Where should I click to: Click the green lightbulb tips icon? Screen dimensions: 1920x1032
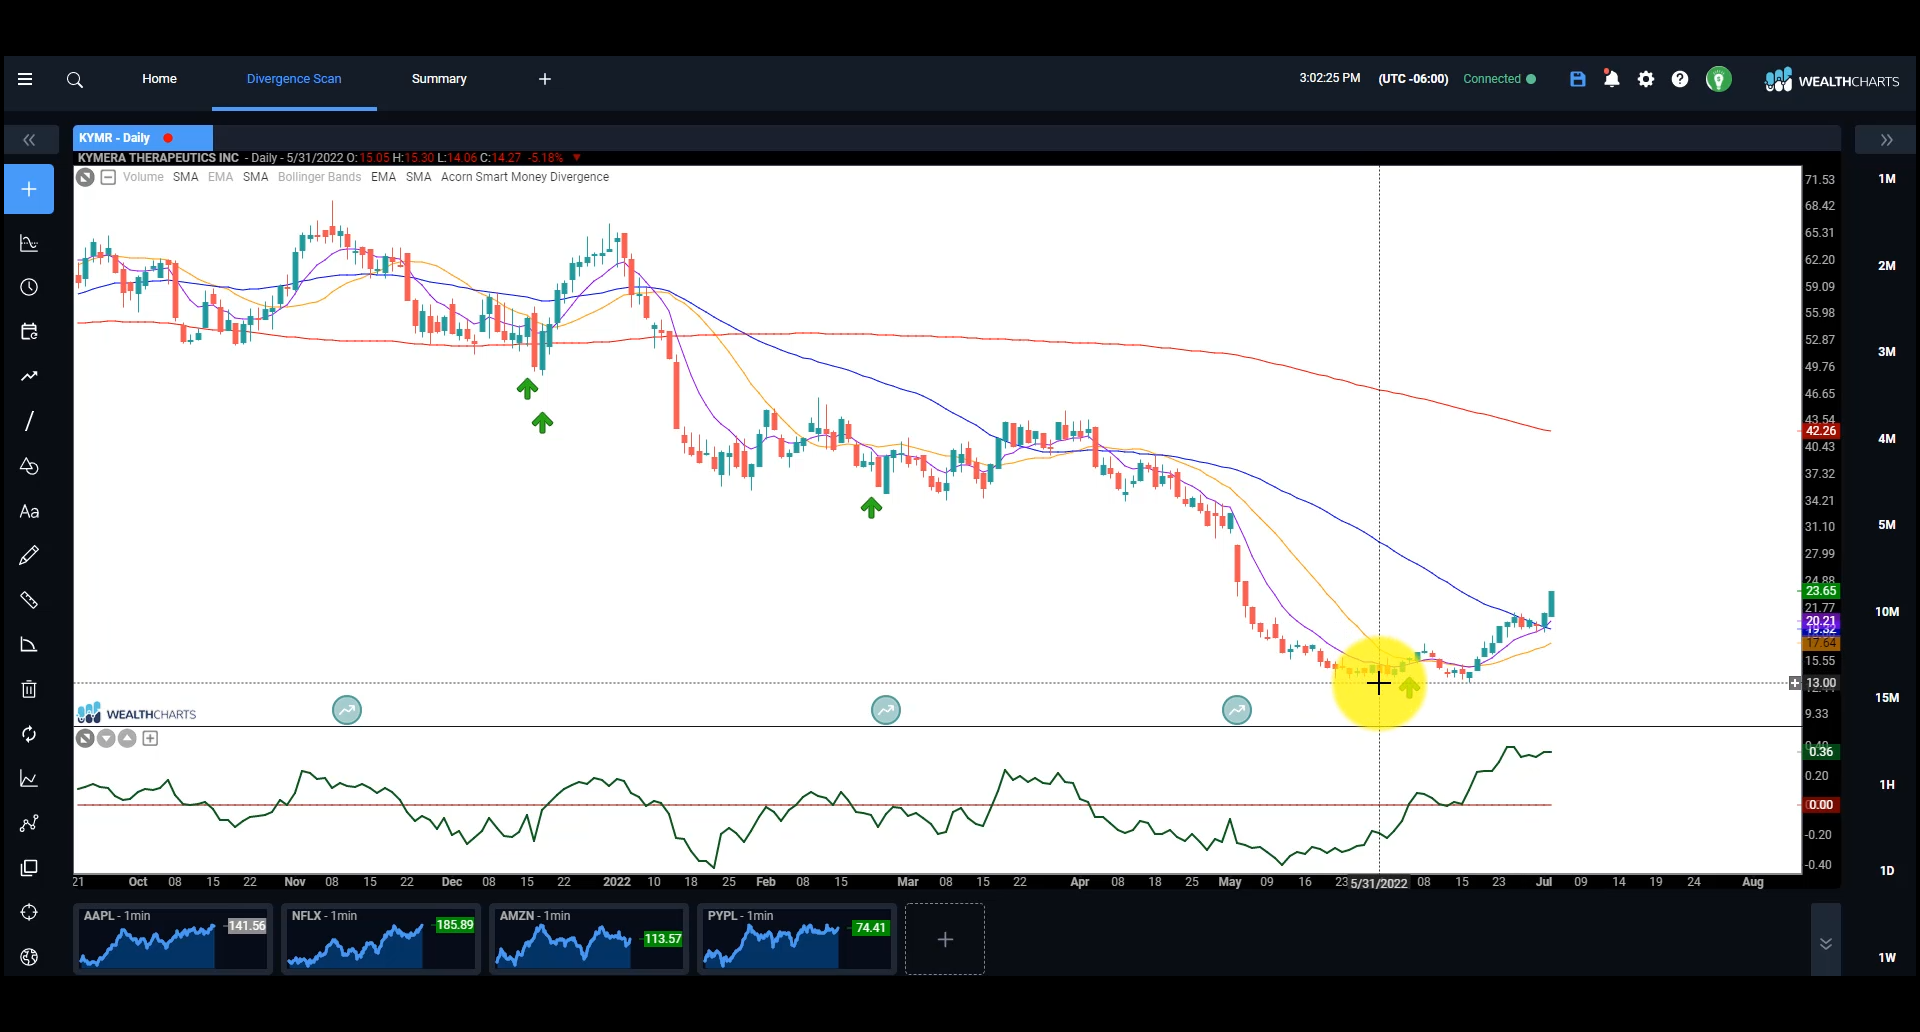pyautogui.click(x=1718, y=79)
